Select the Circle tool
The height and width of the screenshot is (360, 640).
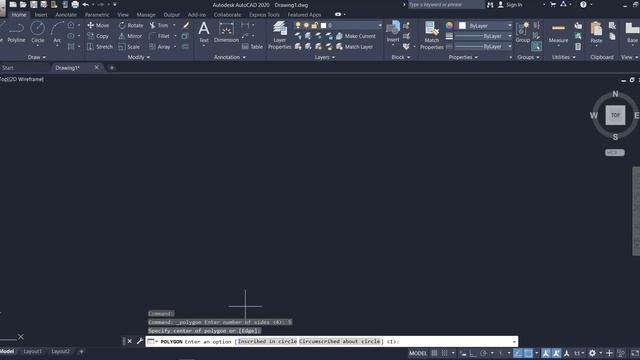pos(38,32)
